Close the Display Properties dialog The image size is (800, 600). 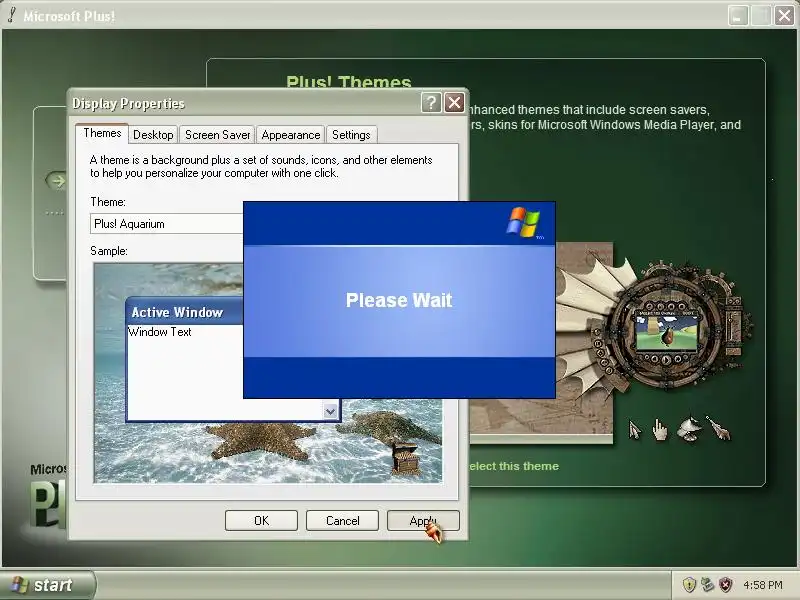point(454,103)
